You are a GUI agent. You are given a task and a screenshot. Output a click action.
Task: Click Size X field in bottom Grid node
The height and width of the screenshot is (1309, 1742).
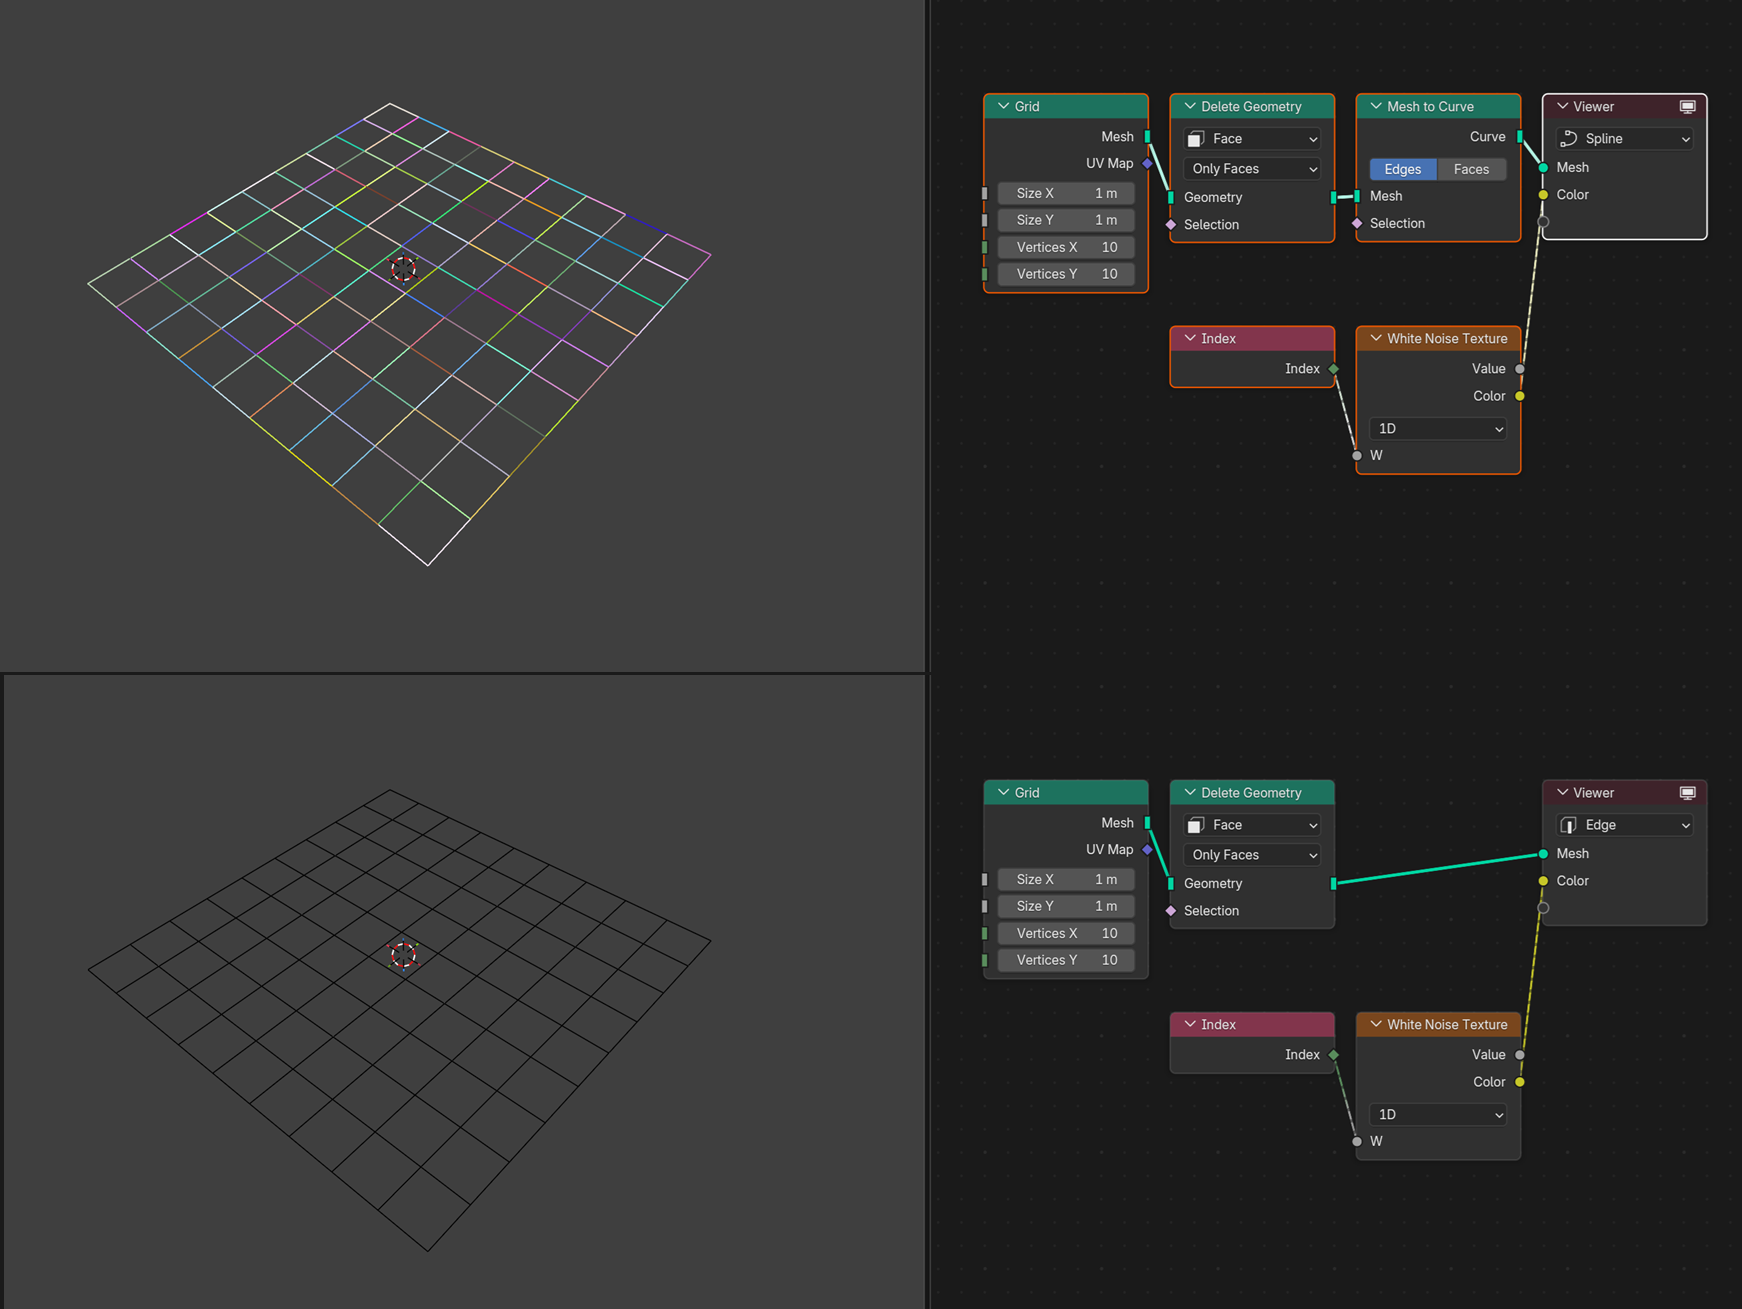point(1066,879)
